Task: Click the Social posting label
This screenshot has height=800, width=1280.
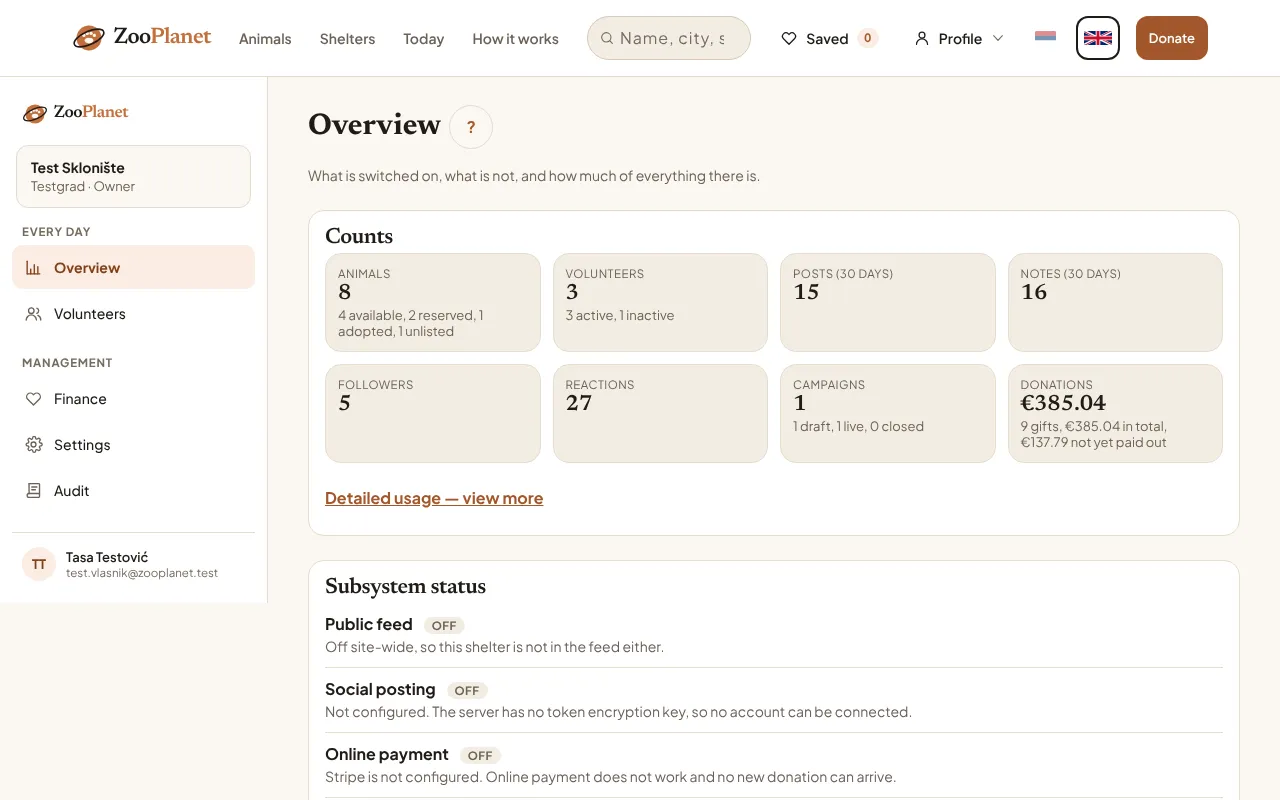Action: tap(380, 689)
